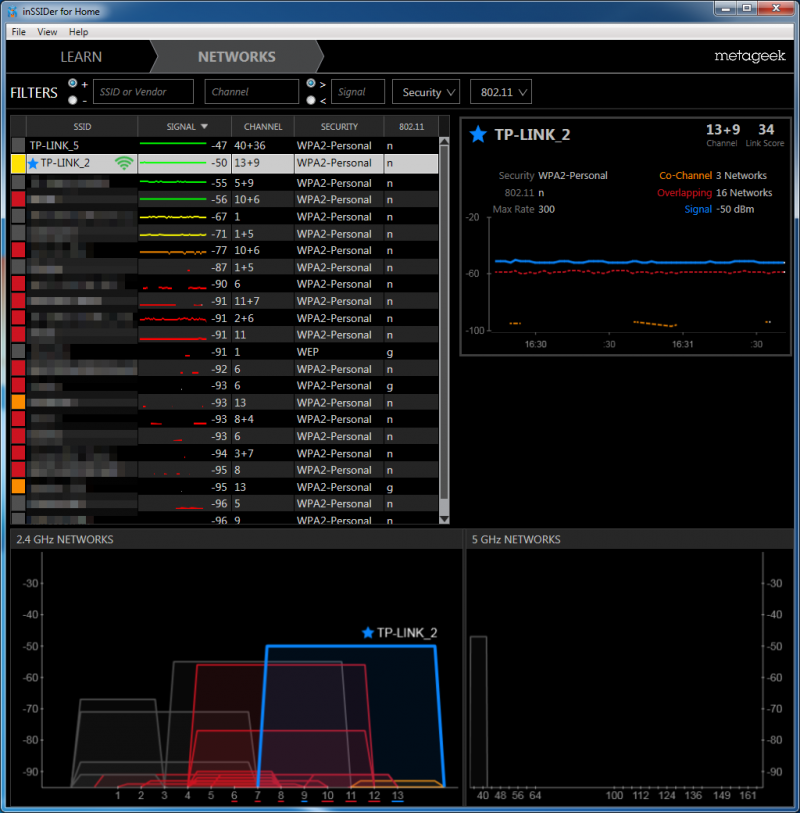The height and width of the screenshot is (813, 800).
Task: Click the blue star next to TP-LINK_2 row
Action: 33,164
